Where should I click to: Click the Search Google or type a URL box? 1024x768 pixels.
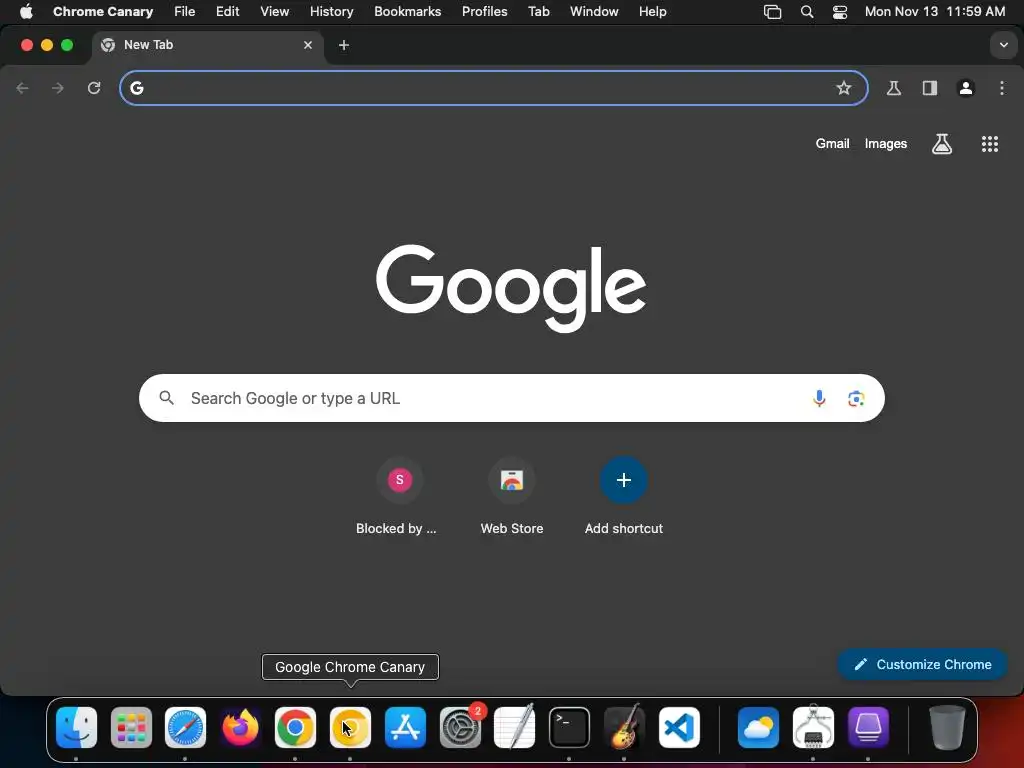coord(511,398)
